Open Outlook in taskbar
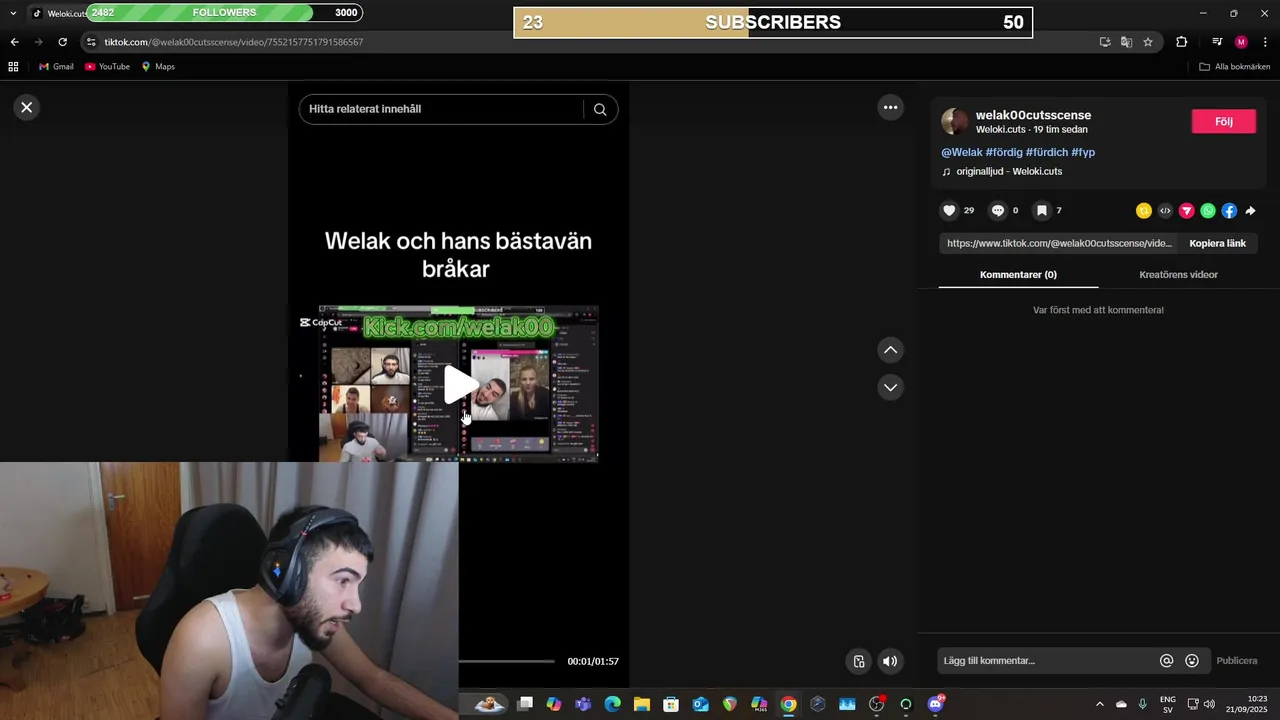 click(700, 704)
